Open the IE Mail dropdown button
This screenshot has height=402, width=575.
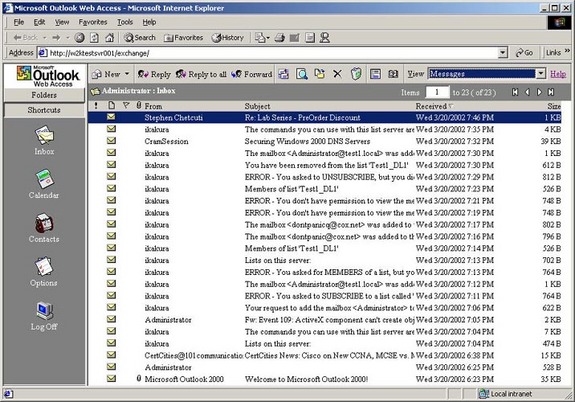(x=262, y=37)
